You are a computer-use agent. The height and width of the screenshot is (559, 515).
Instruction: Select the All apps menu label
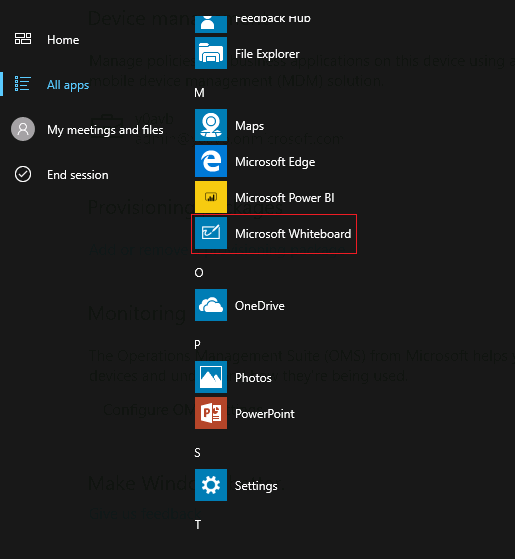tap(68, 85)
